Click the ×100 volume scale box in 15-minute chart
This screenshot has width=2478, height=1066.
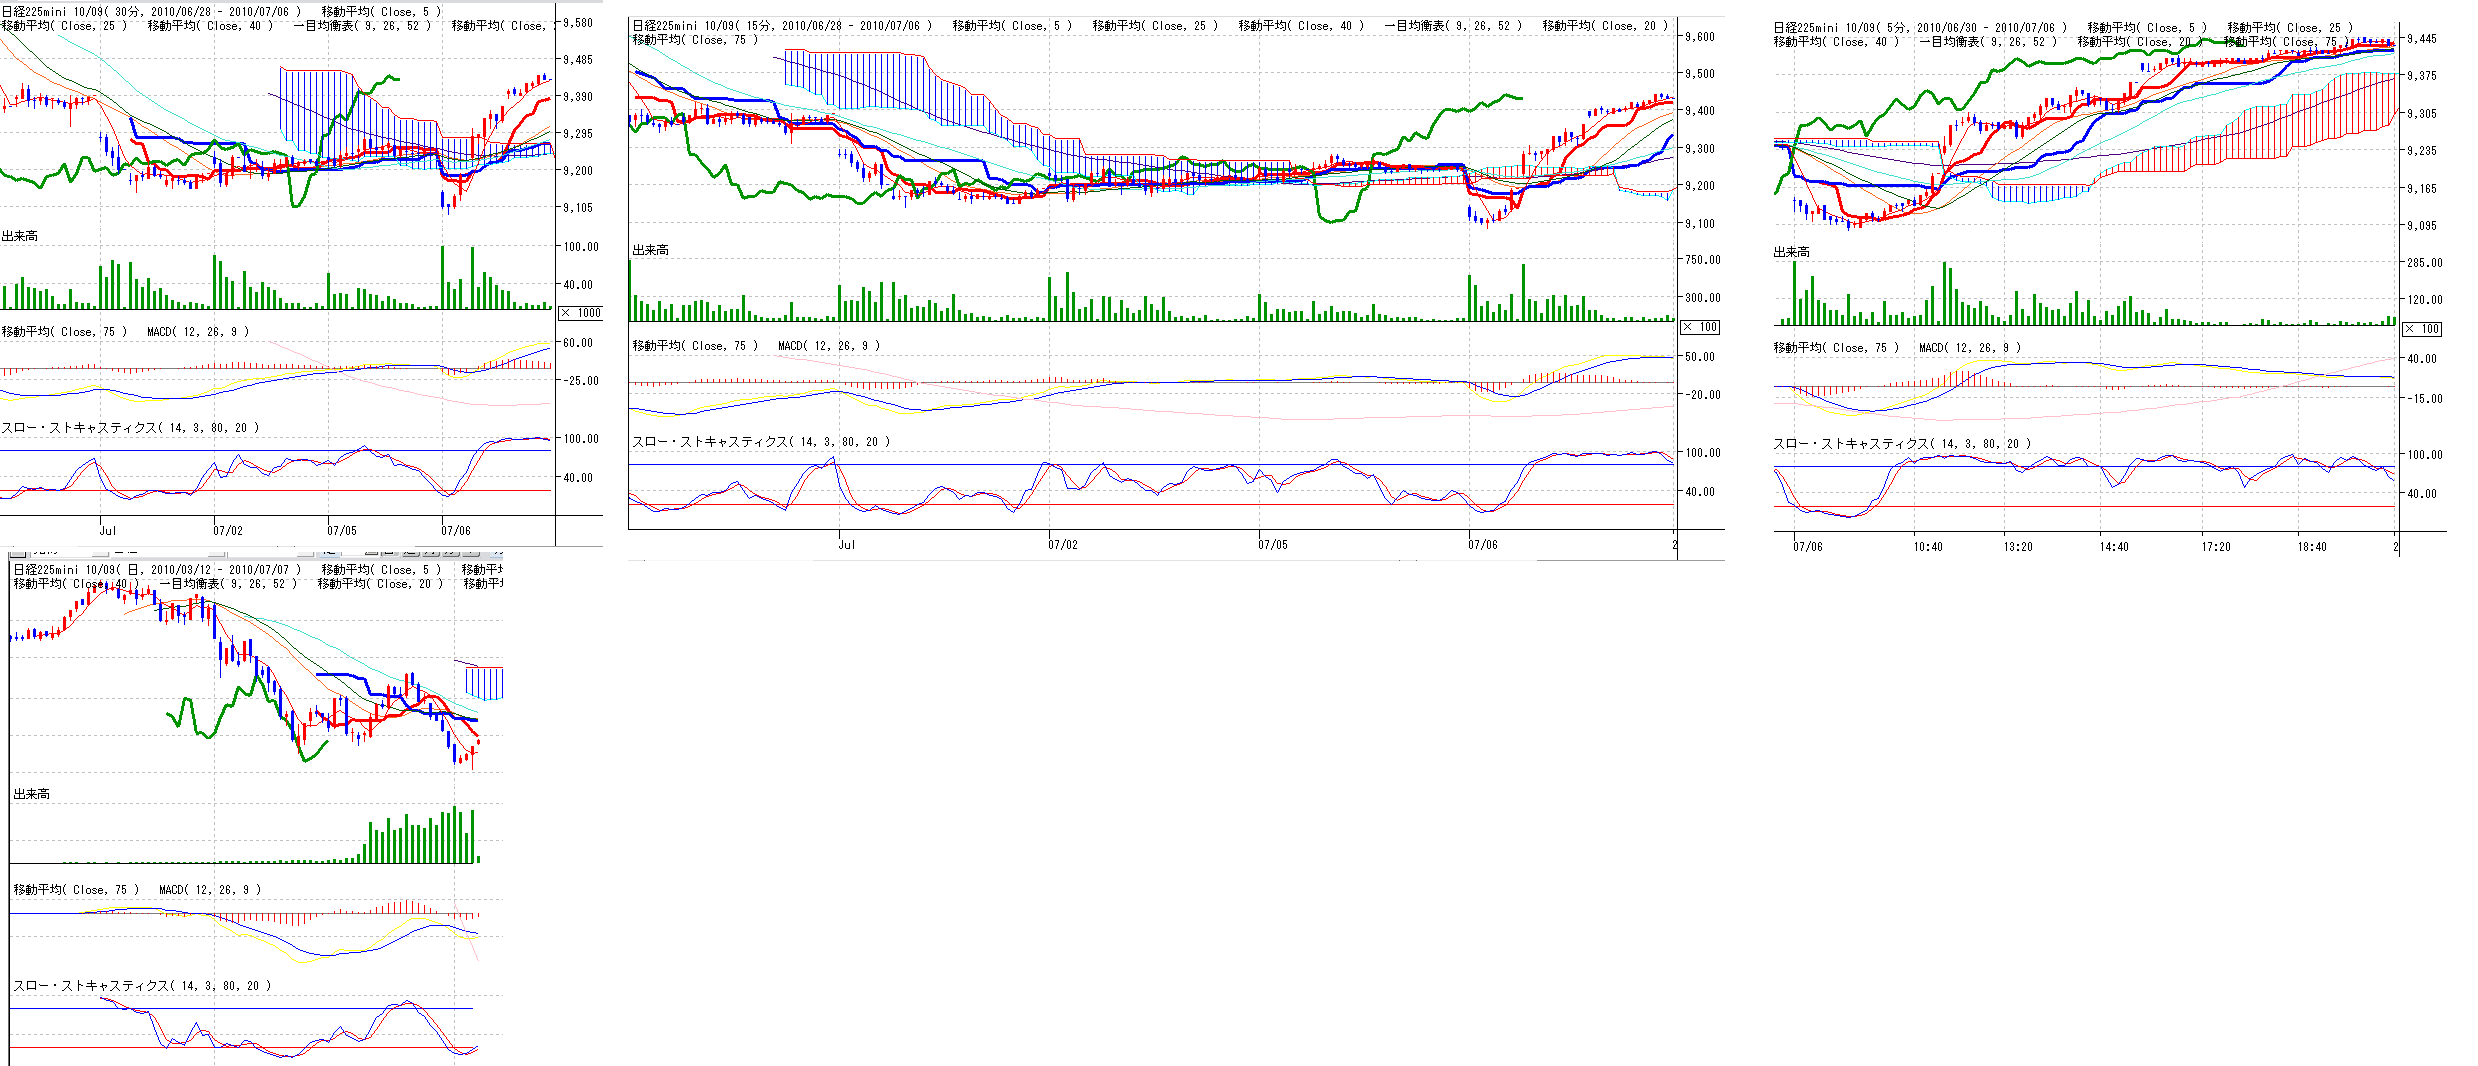[x=1700, y=327]
